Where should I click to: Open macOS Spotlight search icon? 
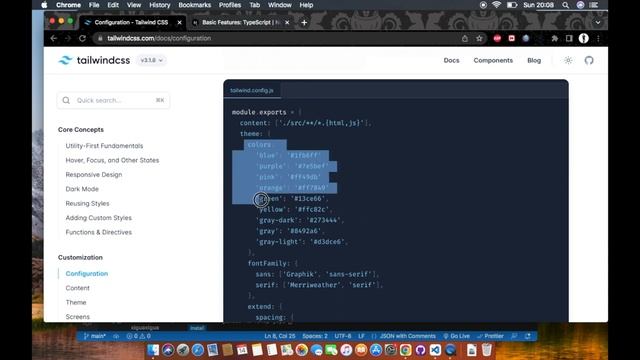click(x=565, y=5)
